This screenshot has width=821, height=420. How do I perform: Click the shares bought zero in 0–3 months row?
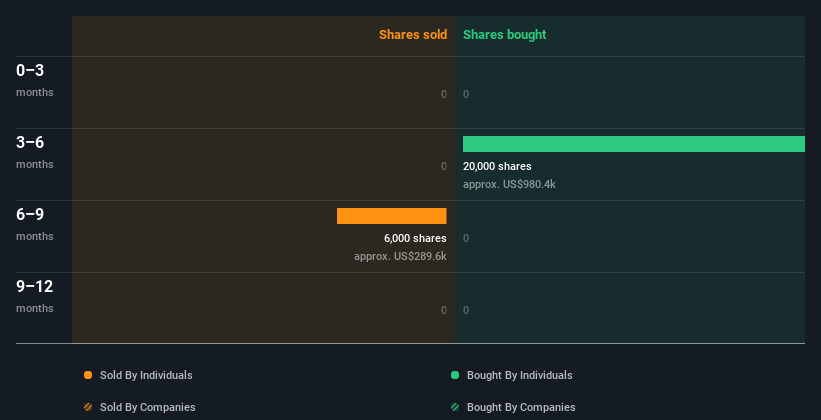pos(466,94)
